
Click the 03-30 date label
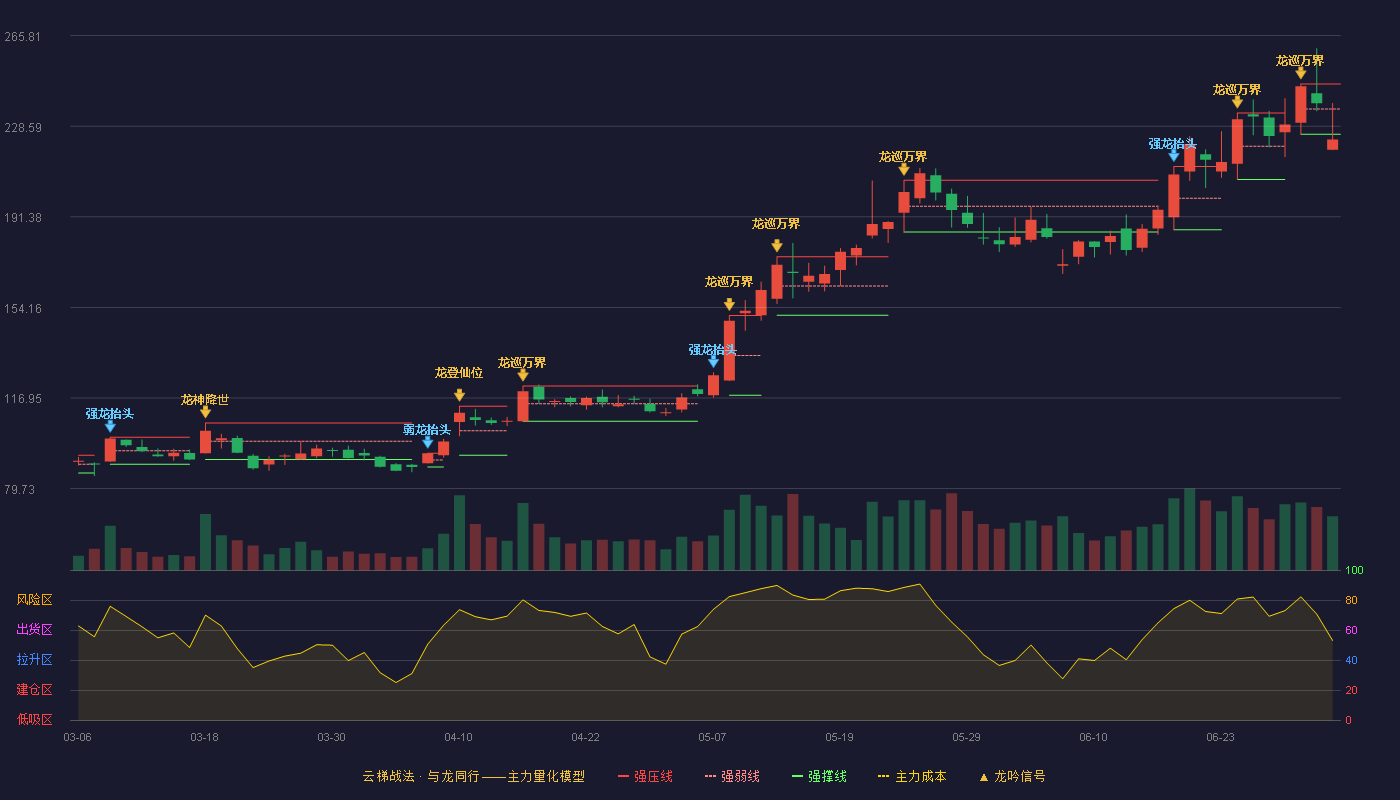click(x=332, y=737)
